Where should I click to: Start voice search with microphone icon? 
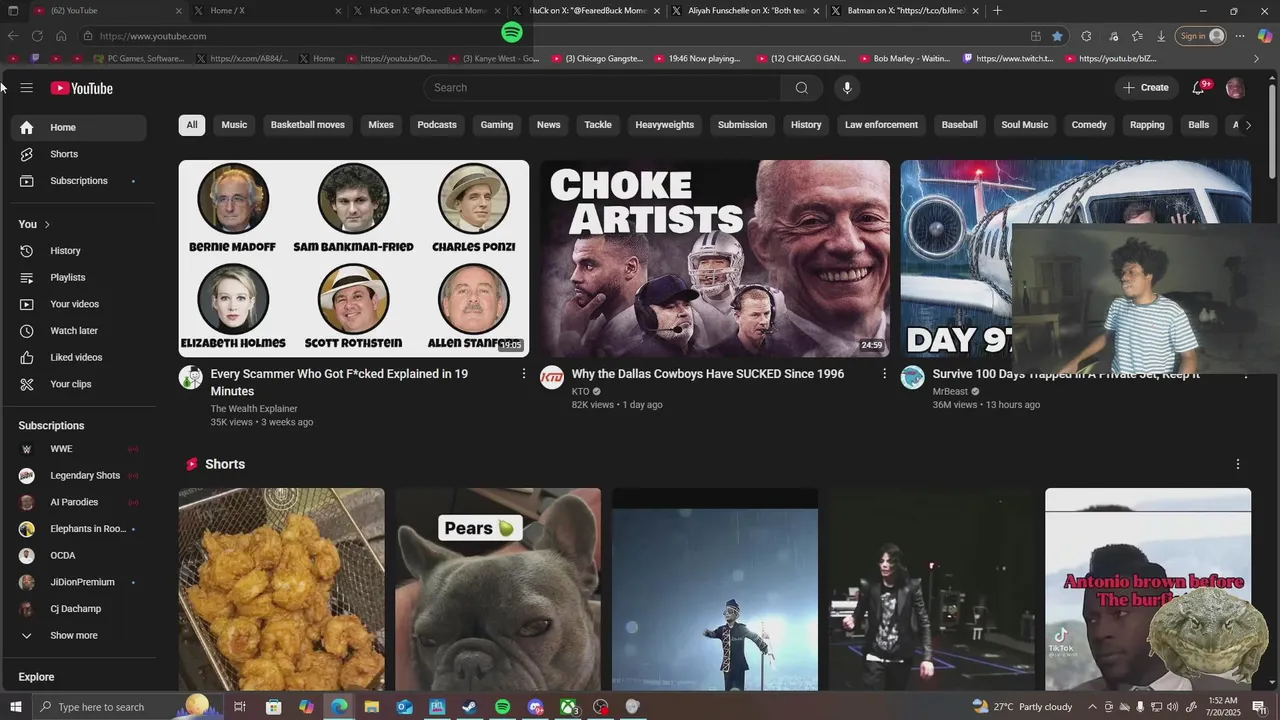pyautogui.click(x=847, y=88)
